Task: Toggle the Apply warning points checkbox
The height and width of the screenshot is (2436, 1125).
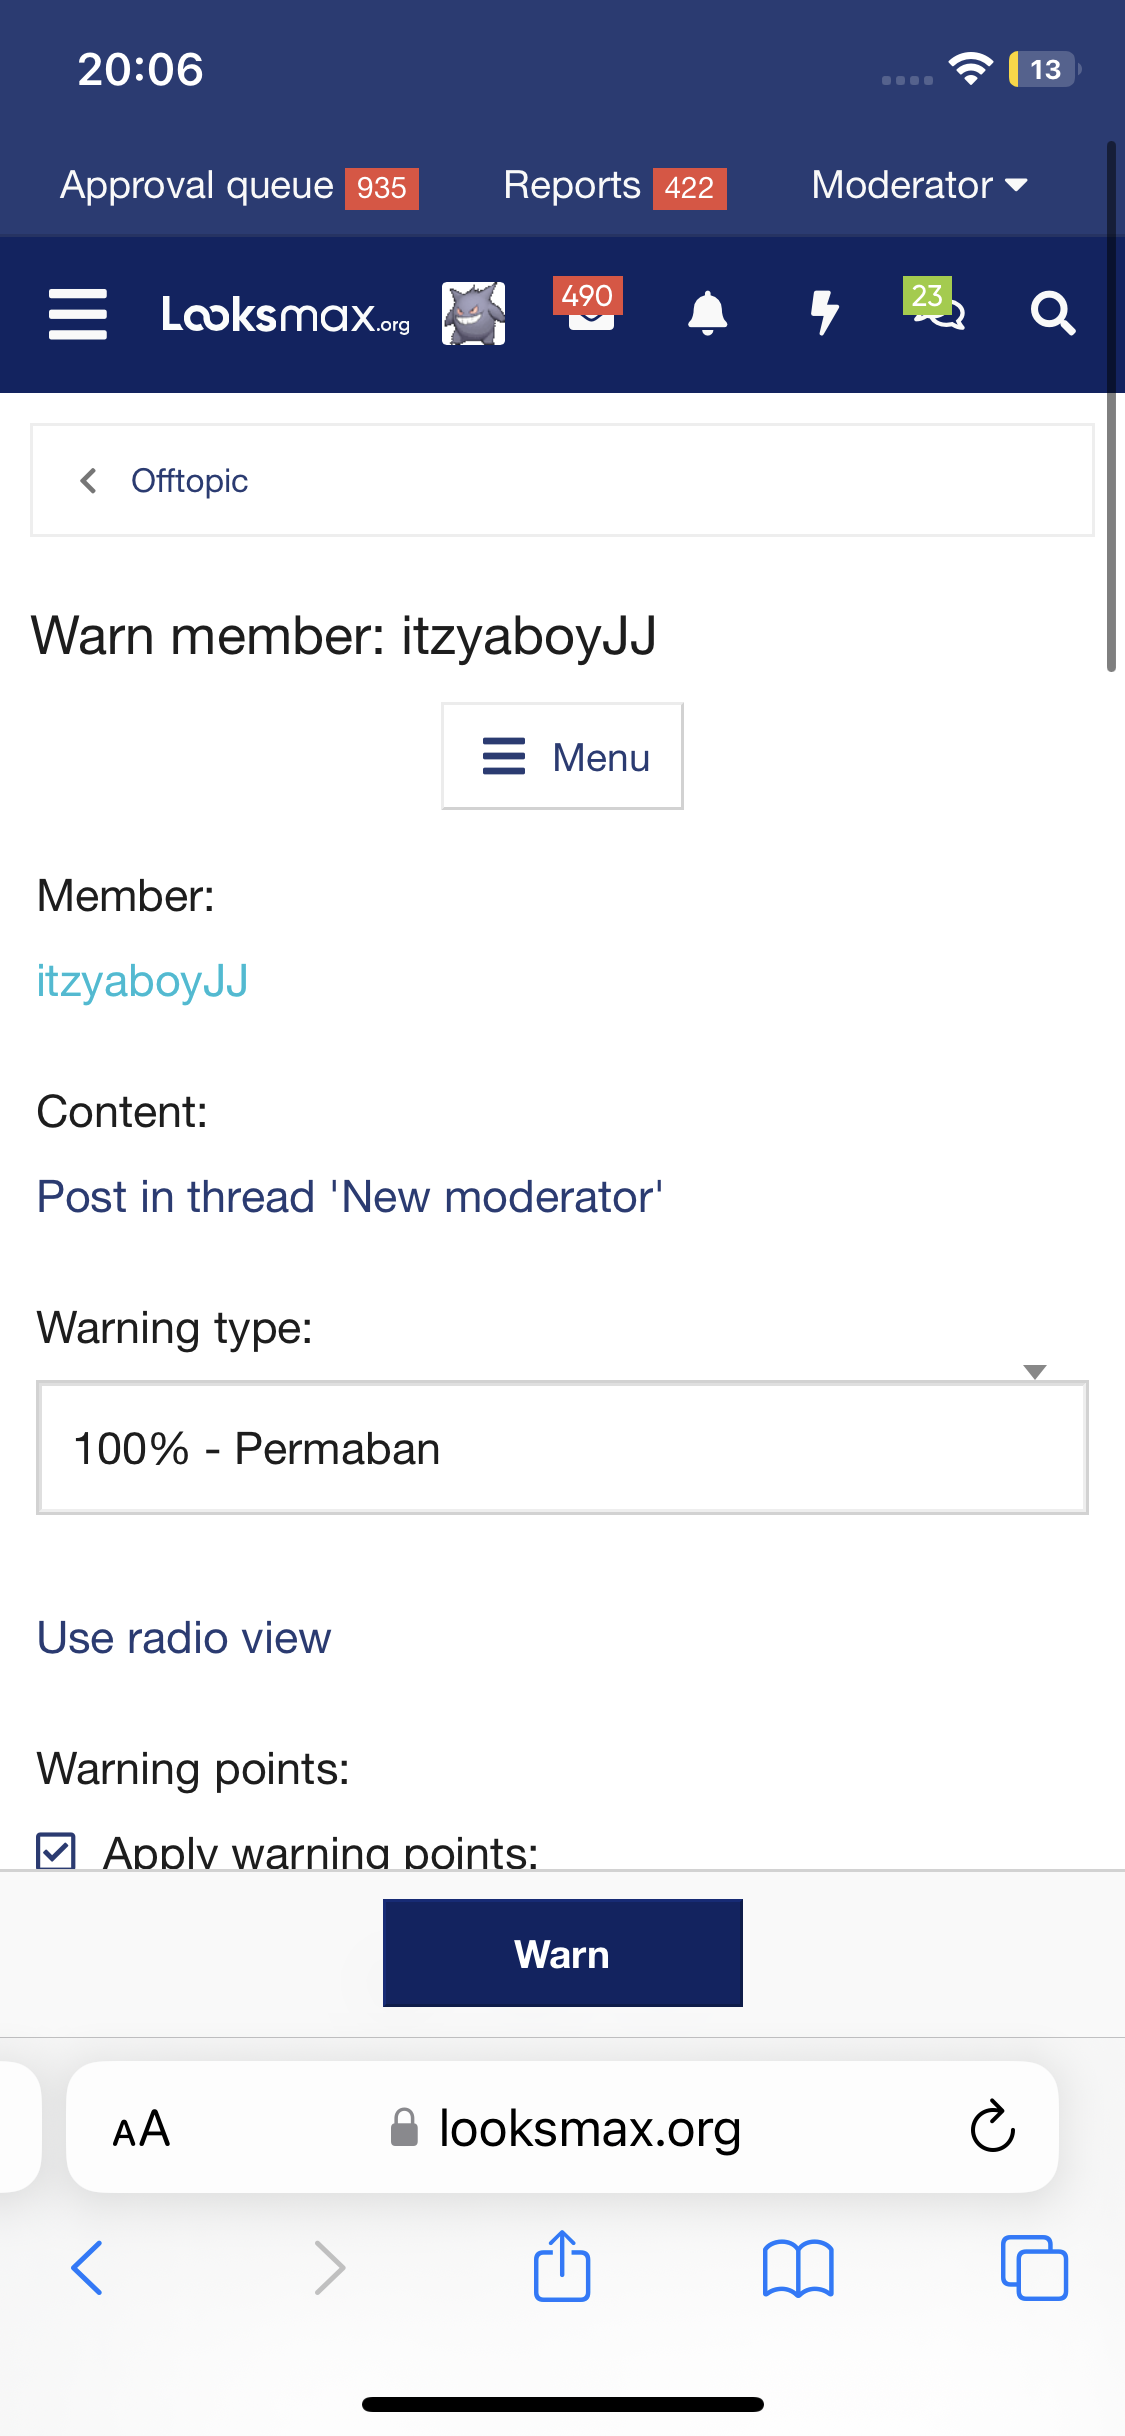Action: coord(56,1850)
